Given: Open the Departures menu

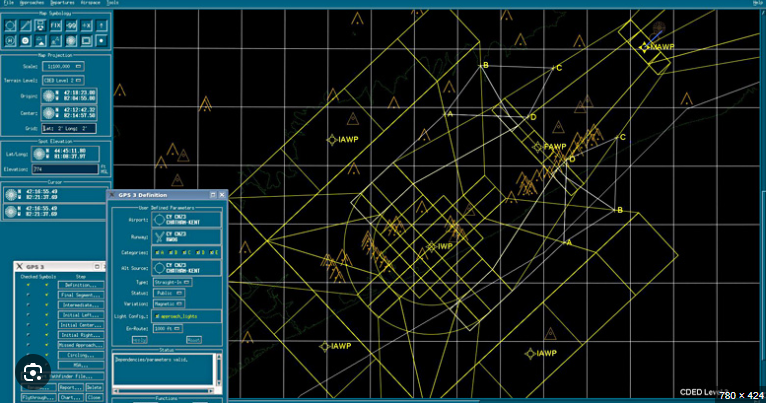Looking at the screenshot, I should 63,2.
